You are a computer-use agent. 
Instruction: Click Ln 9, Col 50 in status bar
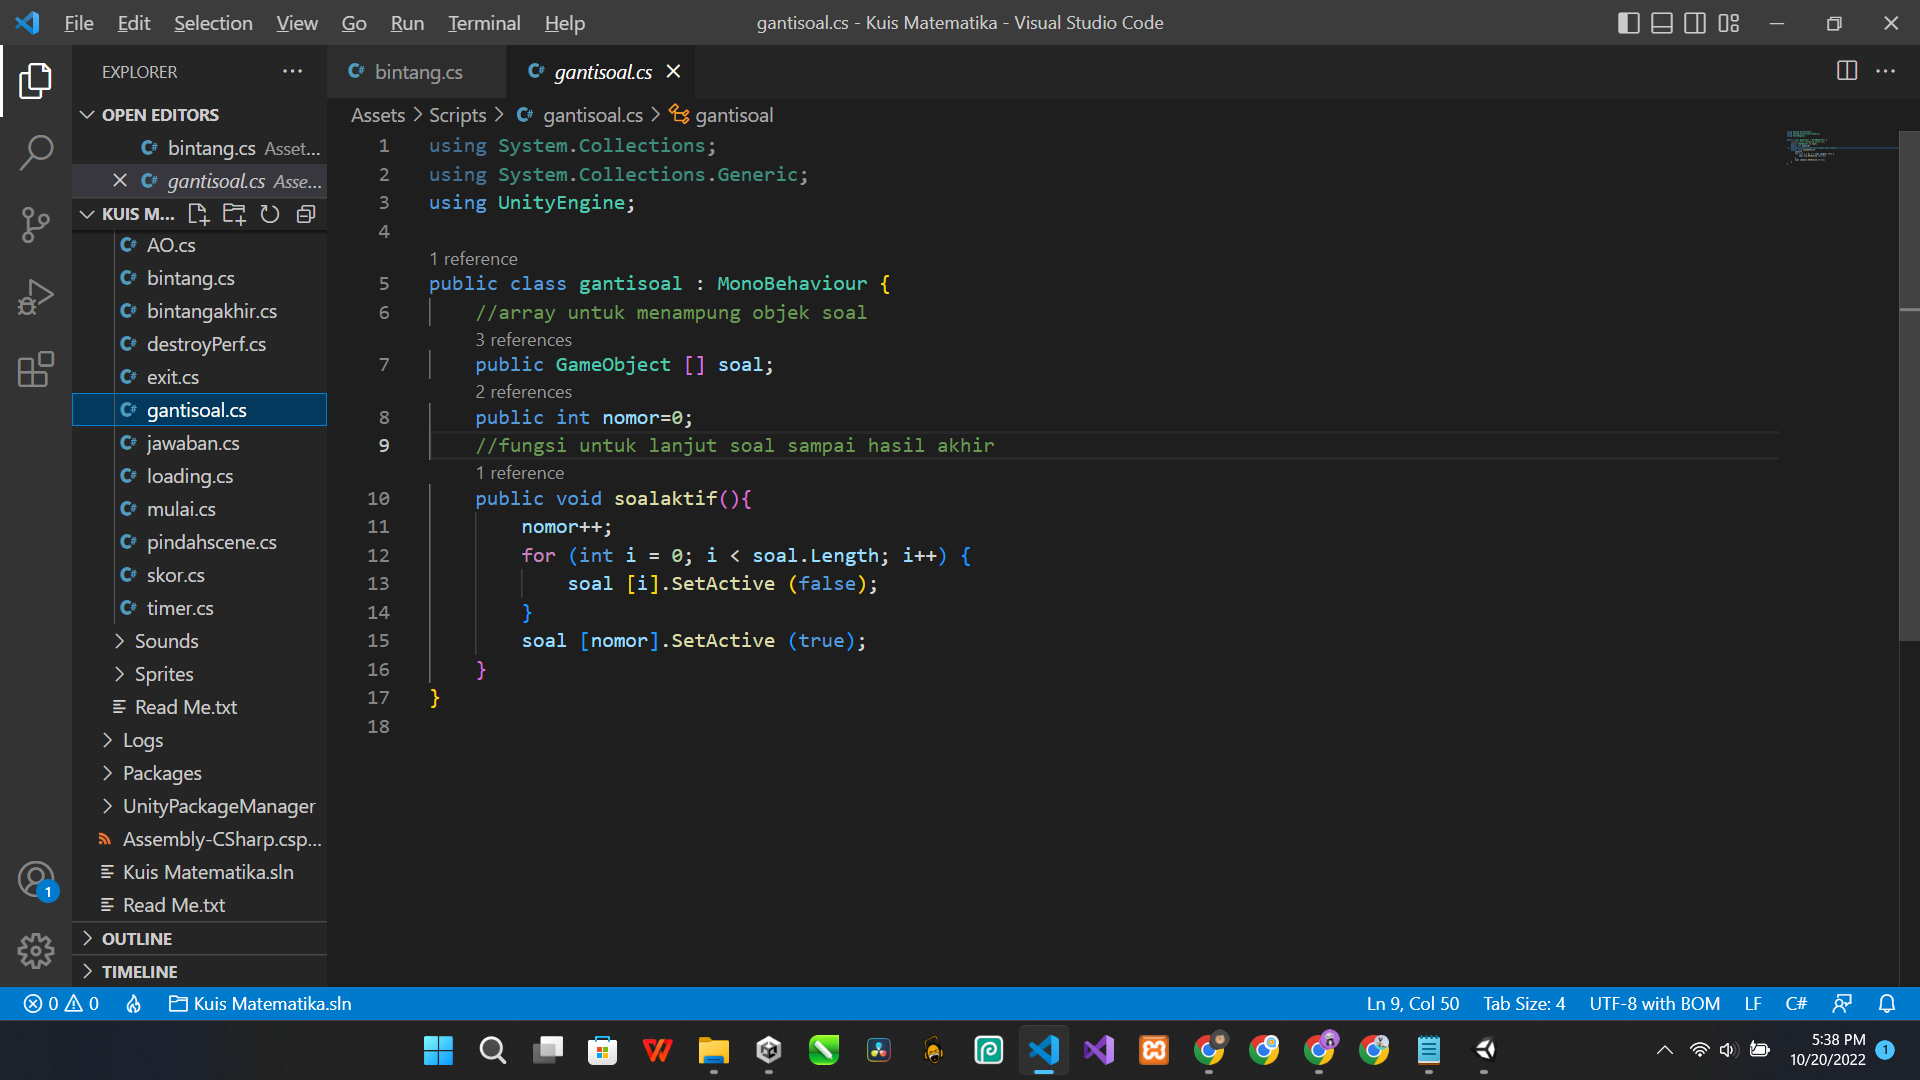pos(1412,1004)
